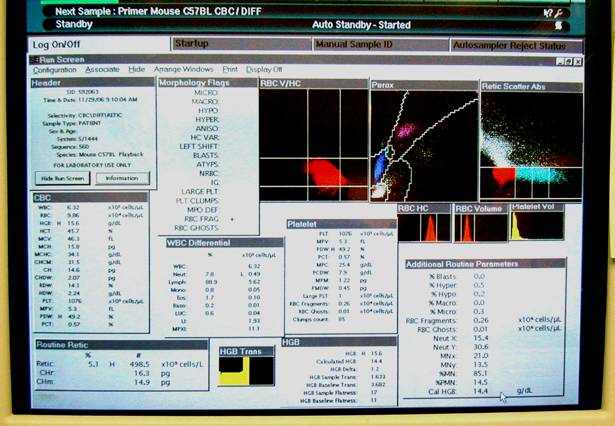The width and height of the screenshot is (615, 426).
Task: Click the RBC Volume histogram
Action: point(480,227)
